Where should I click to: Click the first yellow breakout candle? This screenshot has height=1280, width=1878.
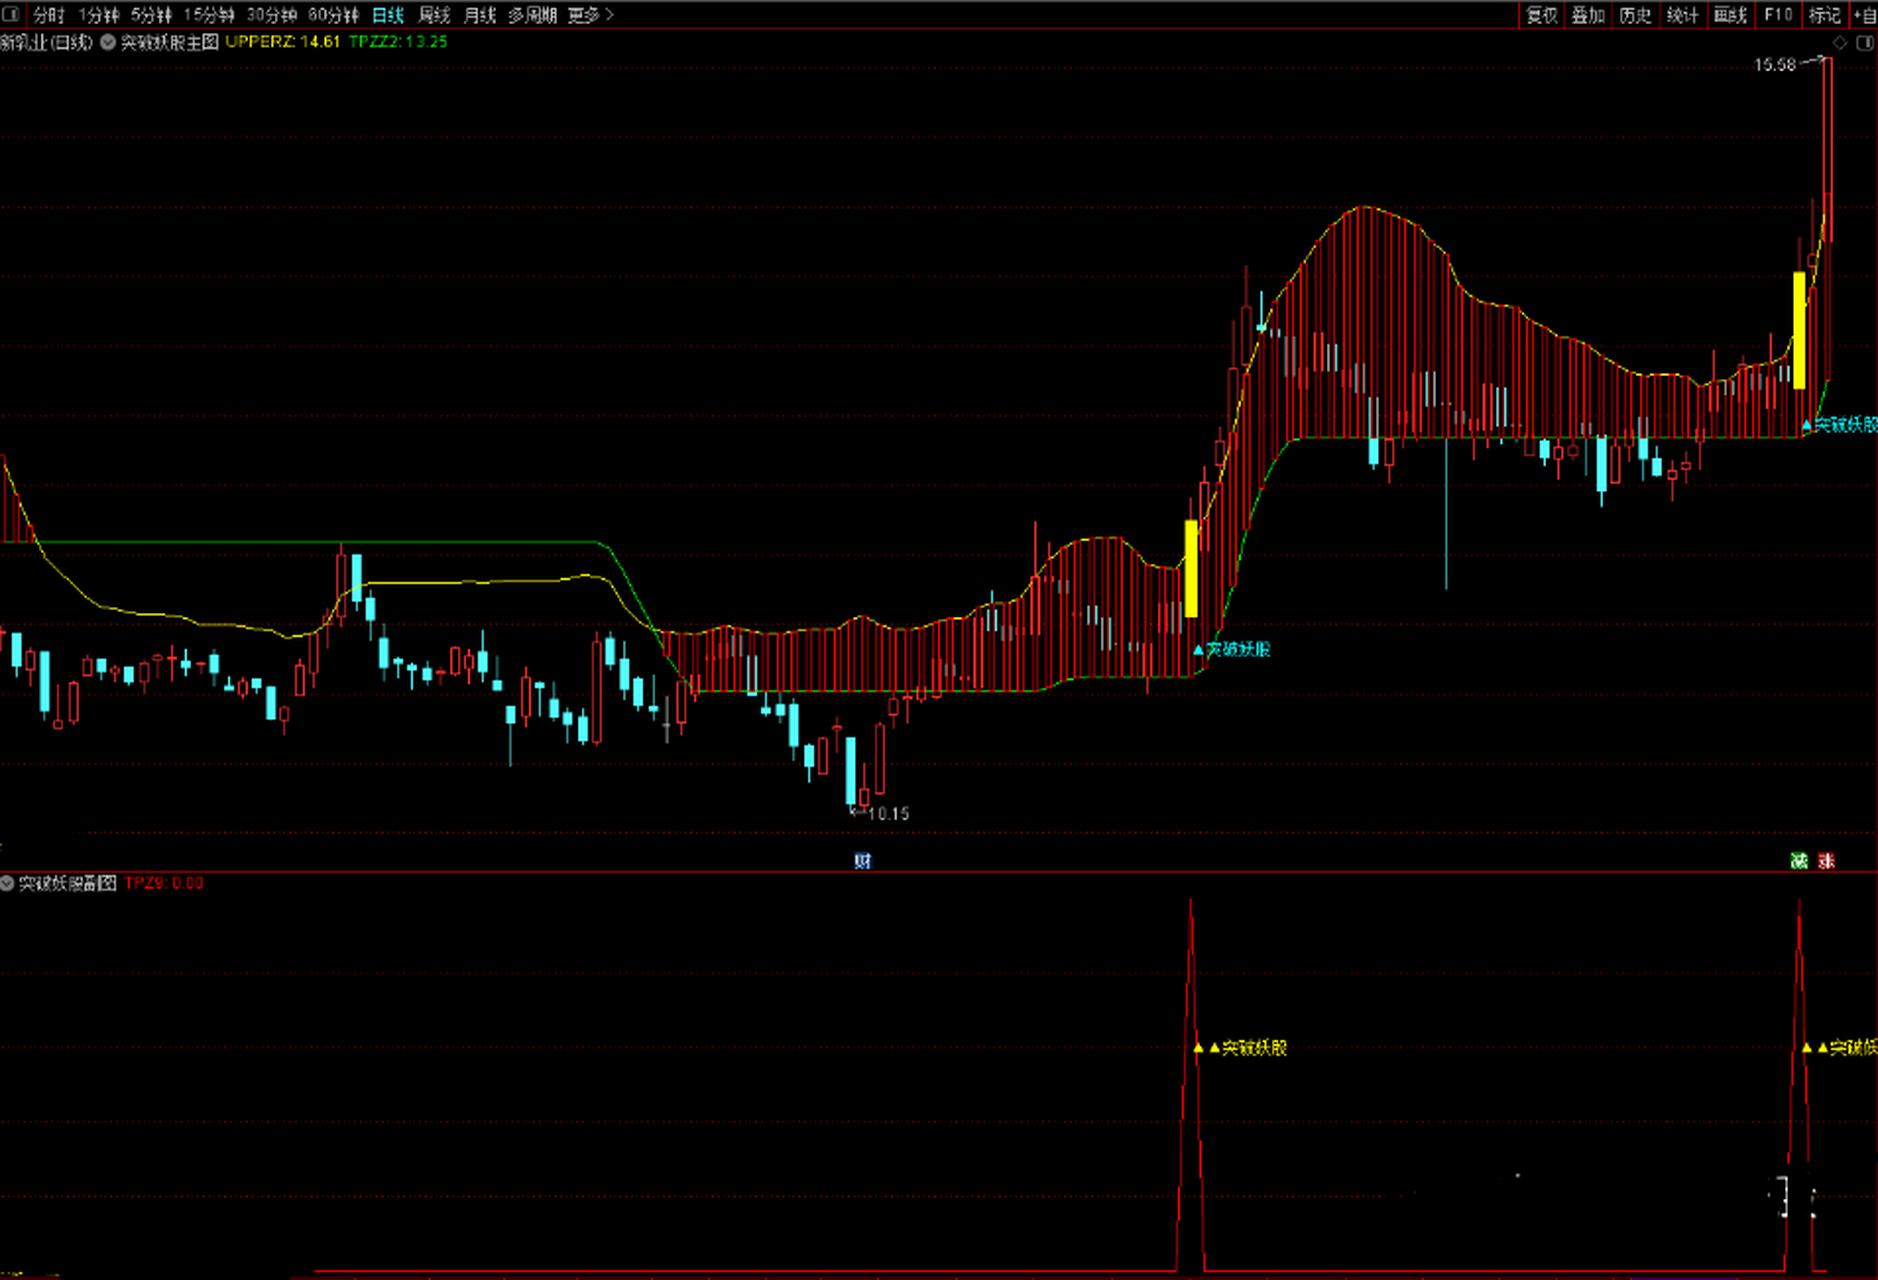tap(1191, 568)
